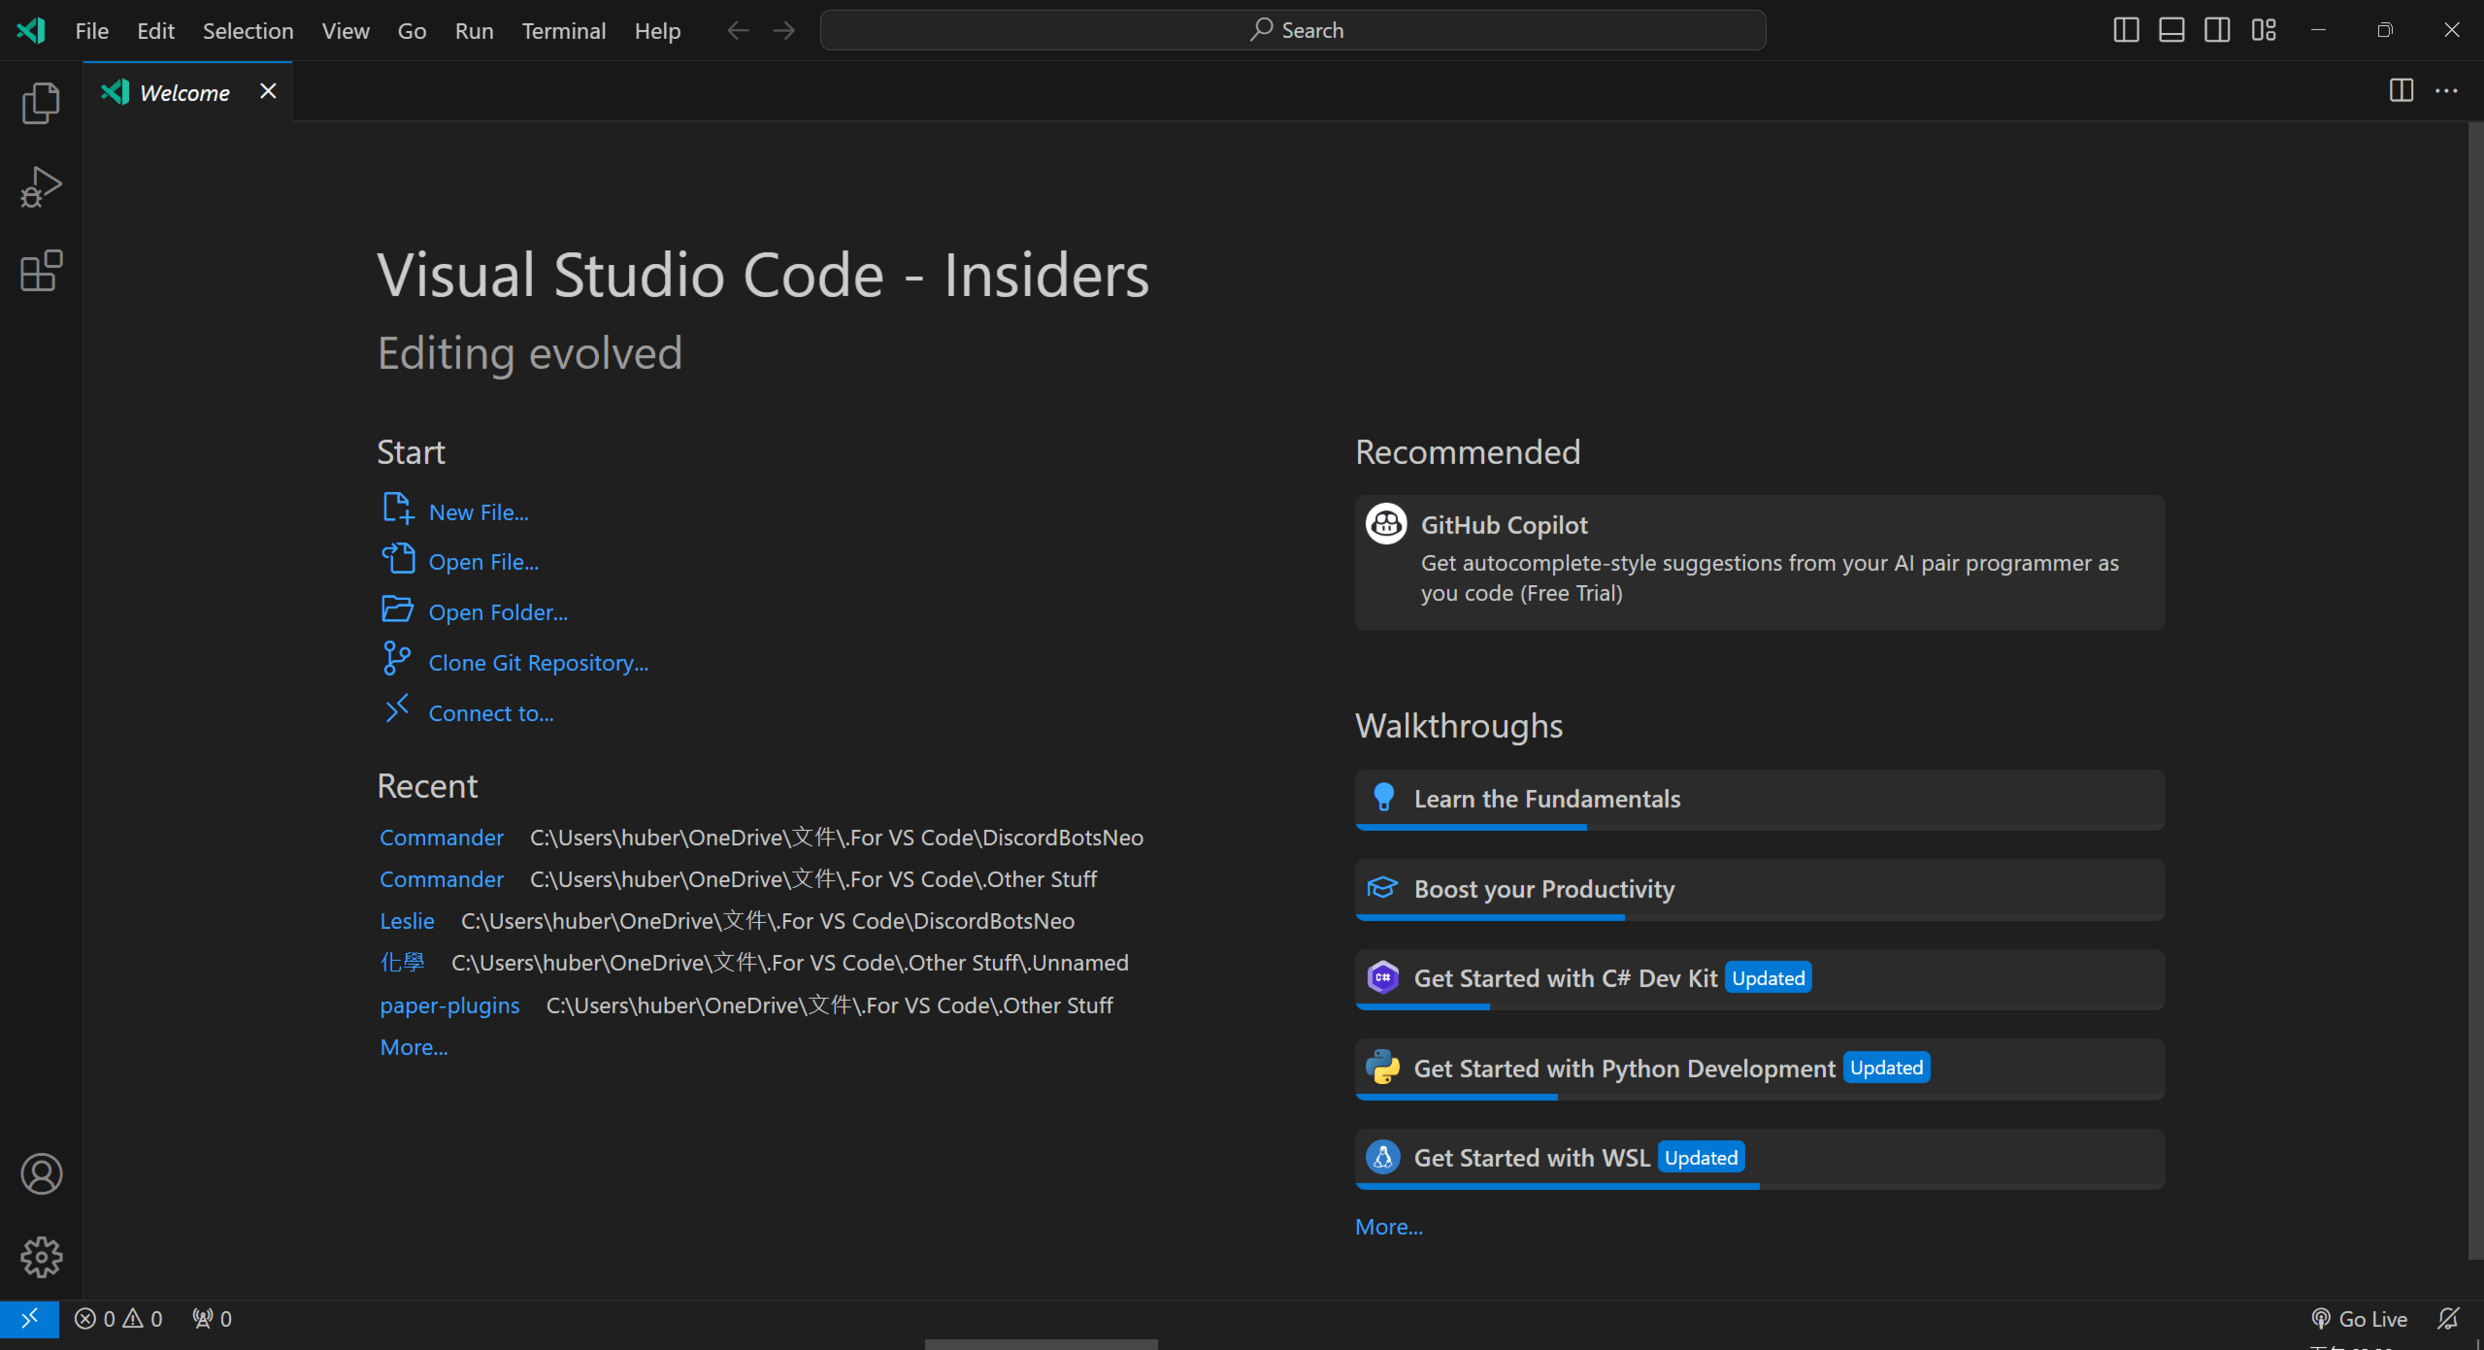Image resolution: width=2484 pixels, height=1350 pixels.
Task: Toggle the primary side bar layout icon
Action: point(2126,30)
